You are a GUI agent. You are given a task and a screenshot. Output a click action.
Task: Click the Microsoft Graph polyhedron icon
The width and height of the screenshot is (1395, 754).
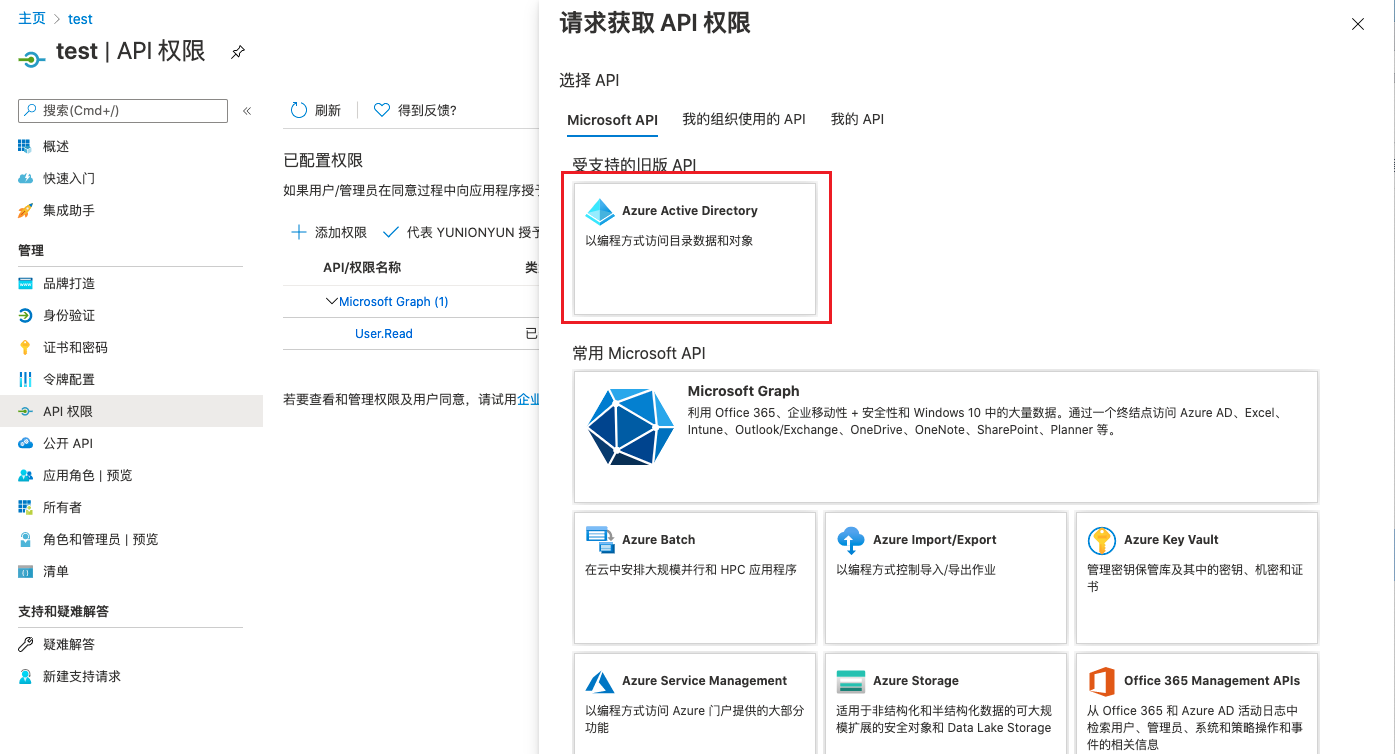click(x=629, y=427)
